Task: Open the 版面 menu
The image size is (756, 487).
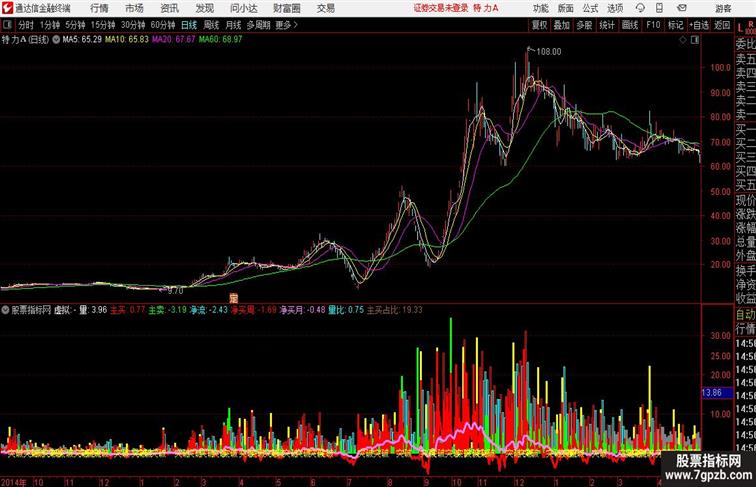Action: point(566,8)
